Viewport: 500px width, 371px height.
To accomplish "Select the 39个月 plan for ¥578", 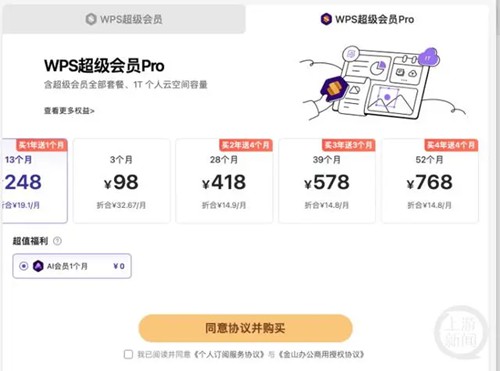I will coord(327,181).
